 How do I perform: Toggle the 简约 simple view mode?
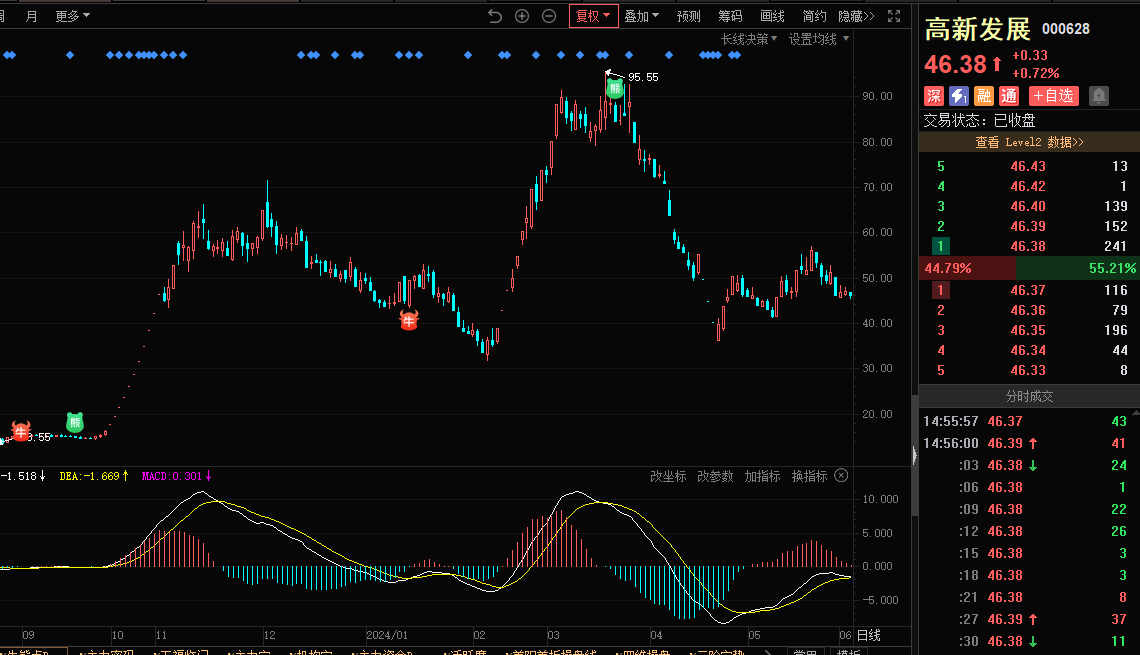click(814, 16)
